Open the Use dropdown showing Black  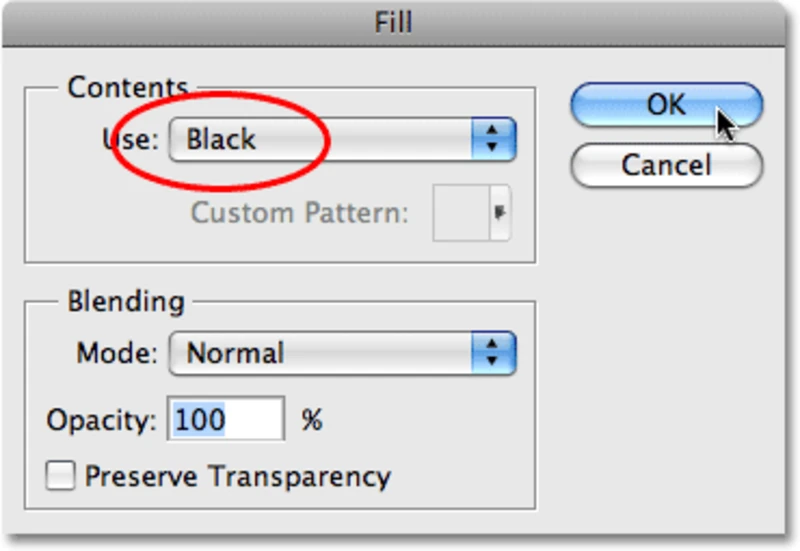coord(342,139)
